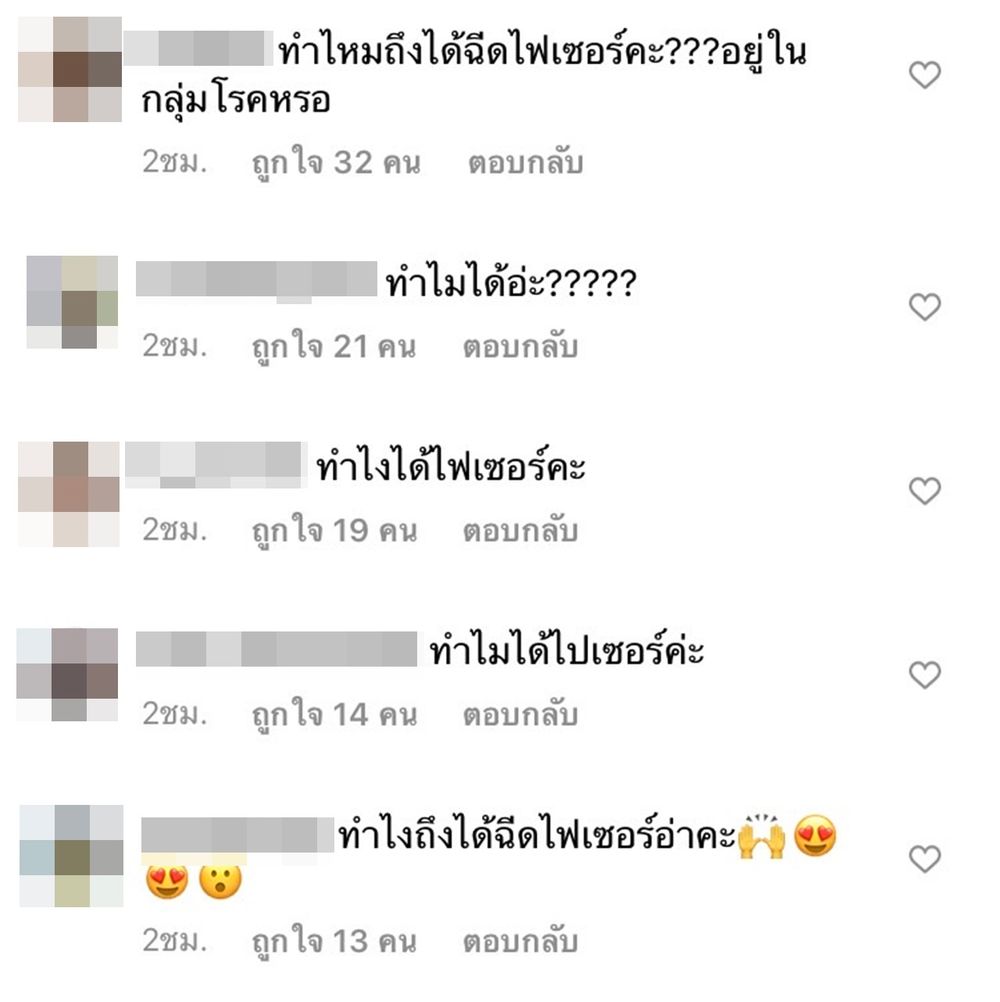Screen dimensions: 1000x1002
Task: Open the ถูกใจ 21 คน likes list
Action: pos(334,348)
